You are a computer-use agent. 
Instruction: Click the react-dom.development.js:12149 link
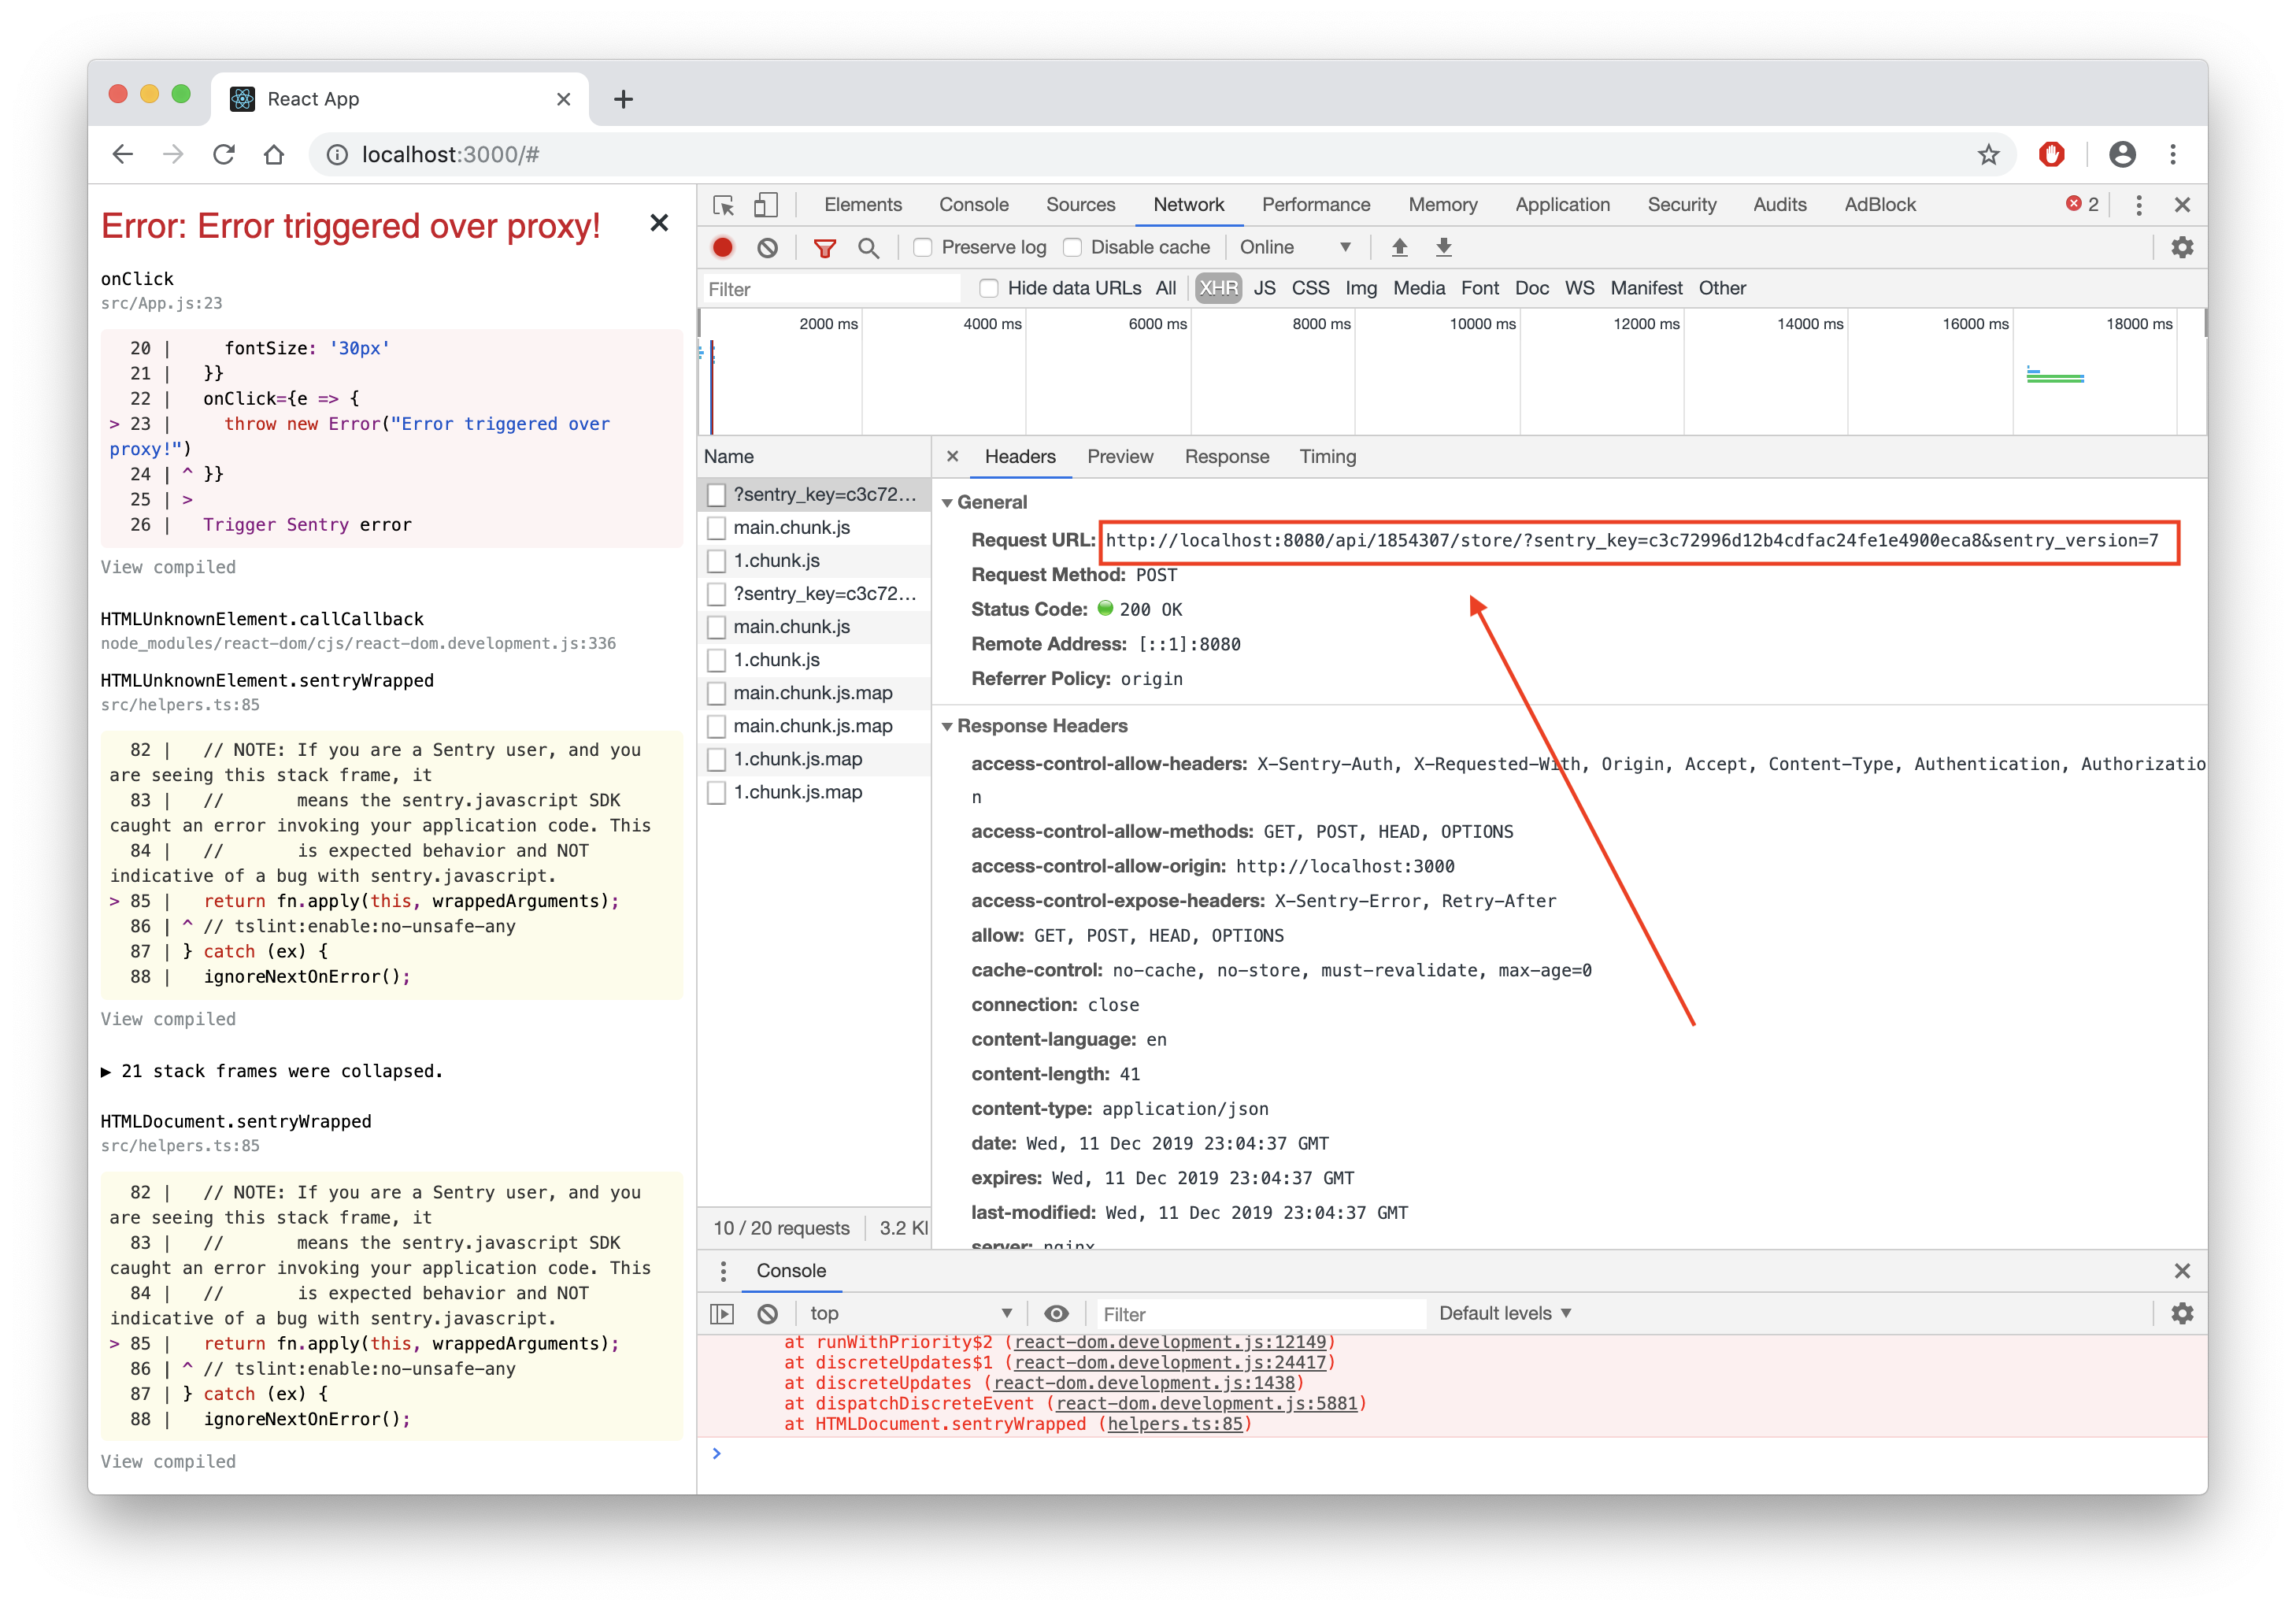[x=1170, y=1342]
